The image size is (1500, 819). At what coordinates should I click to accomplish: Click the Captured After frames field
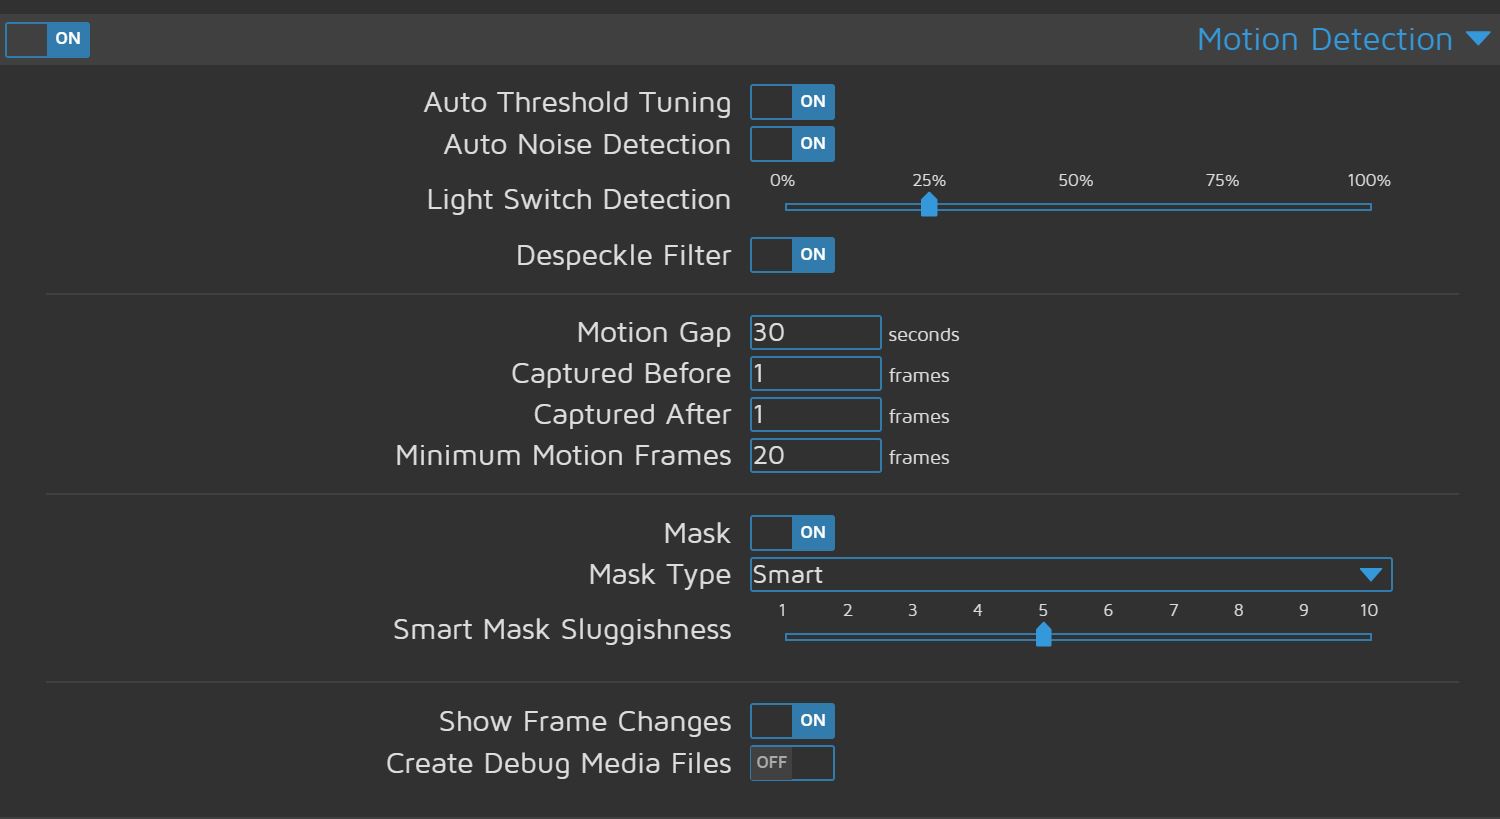[815, 414]
